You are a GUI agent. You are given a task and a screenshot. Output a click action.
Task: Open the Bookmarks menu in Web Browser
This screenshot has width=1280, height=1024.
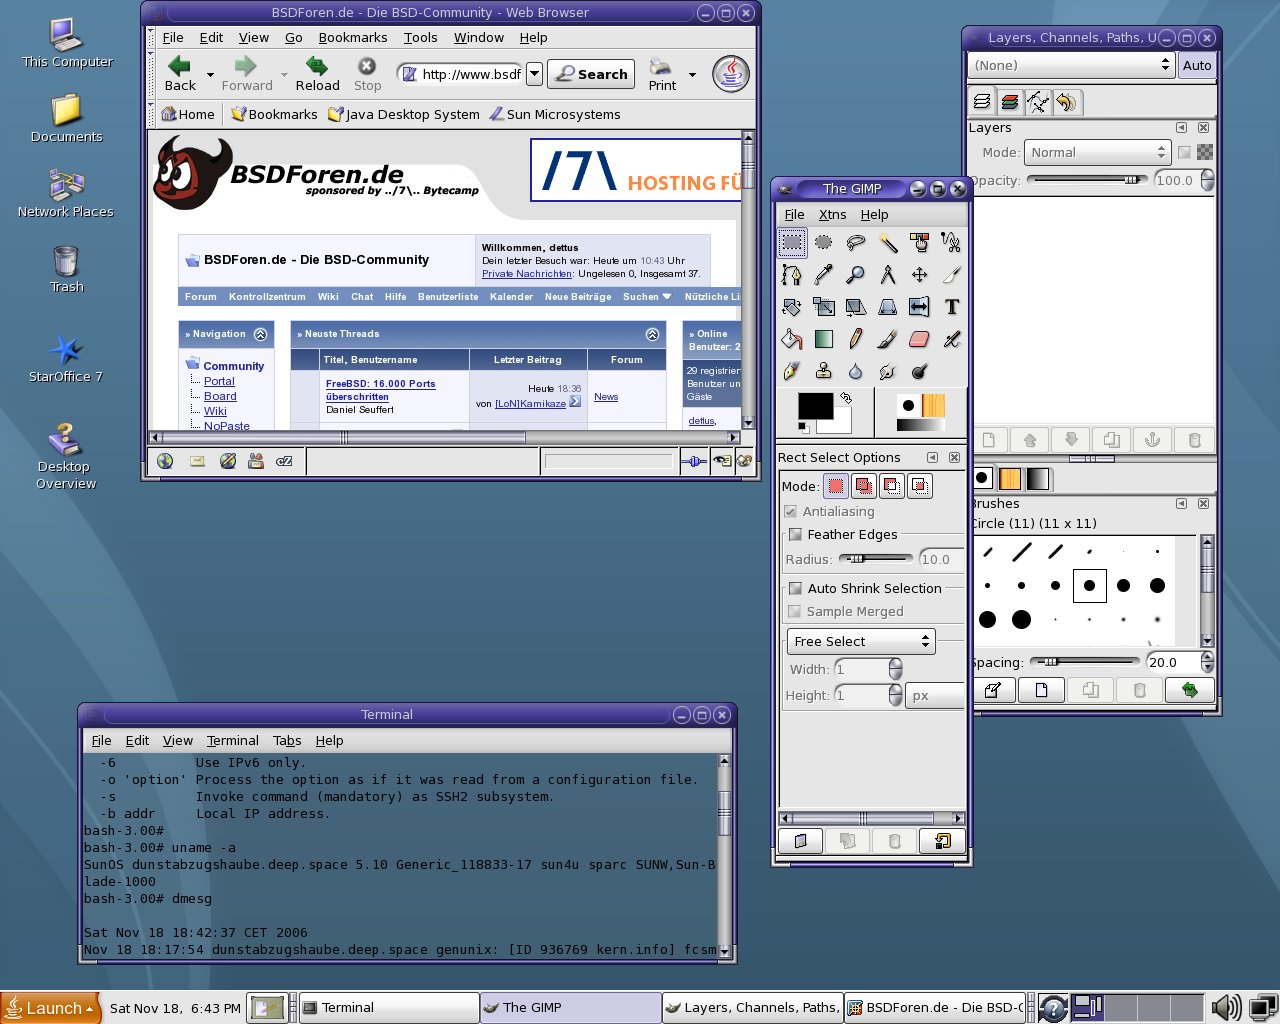(353, 37)
